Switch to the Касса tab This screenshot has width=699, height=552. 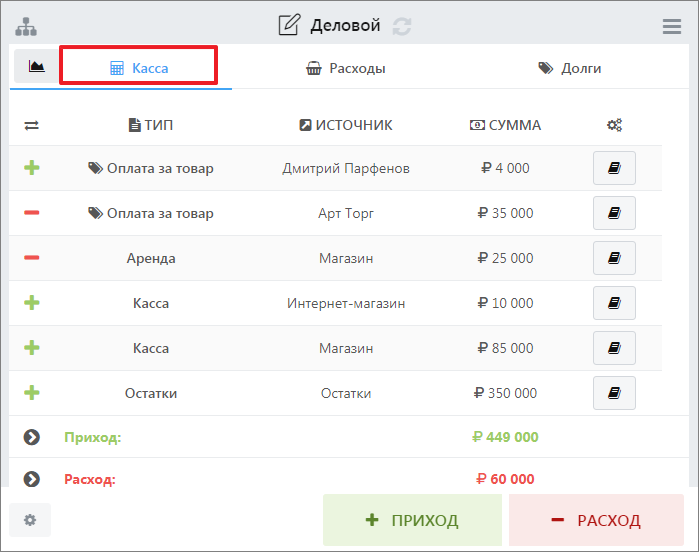tap(139, 68)
